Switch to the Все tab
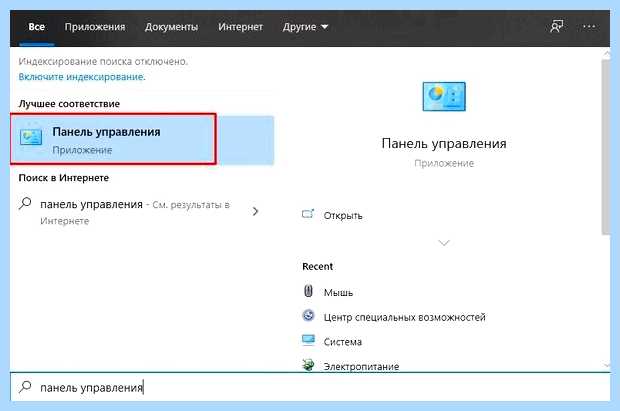This screenshot has height=411, width=620. click(36, 27)
